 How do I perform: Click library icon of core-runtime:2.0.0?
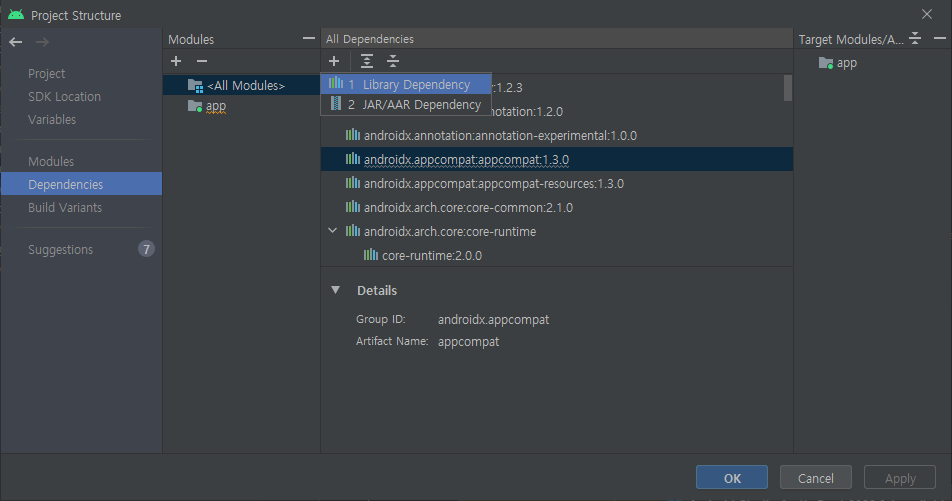pyautogui.click(x=371, y=255)
